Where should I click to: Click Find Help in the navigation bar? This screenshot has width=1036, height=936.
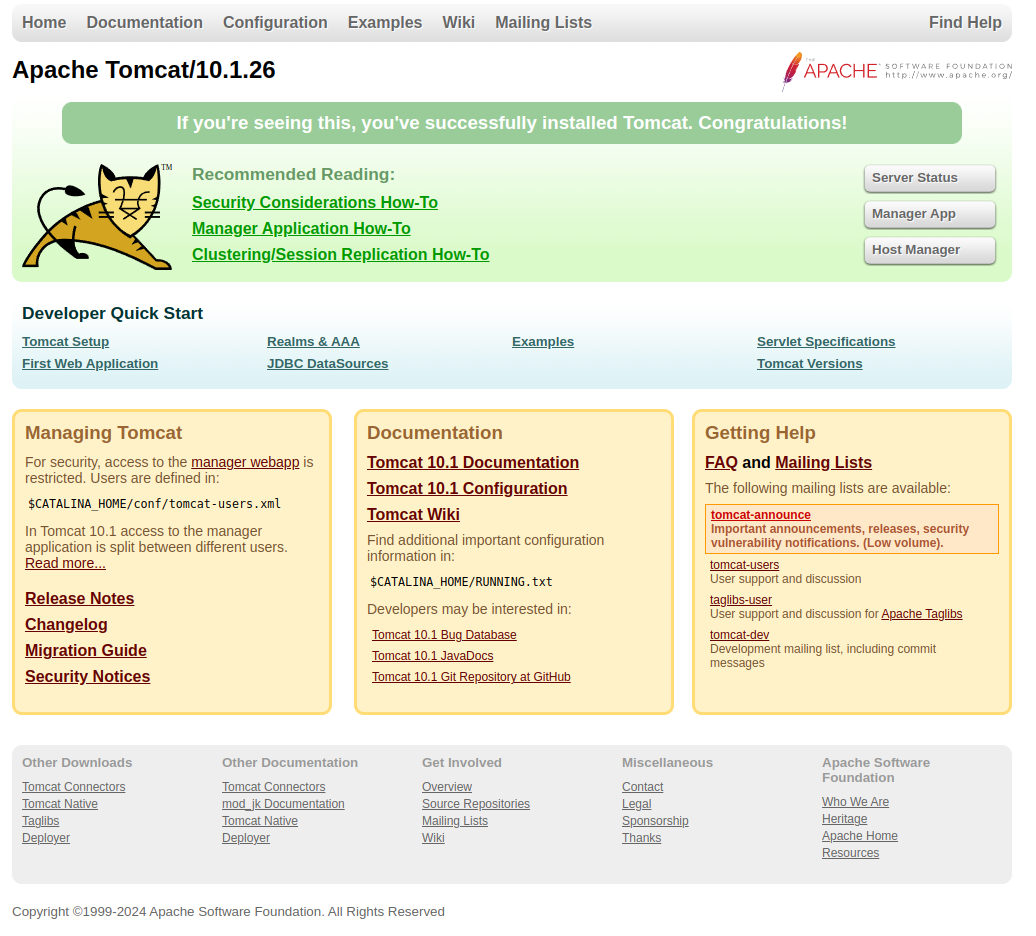pyautogui.click(x=964, y=22)
